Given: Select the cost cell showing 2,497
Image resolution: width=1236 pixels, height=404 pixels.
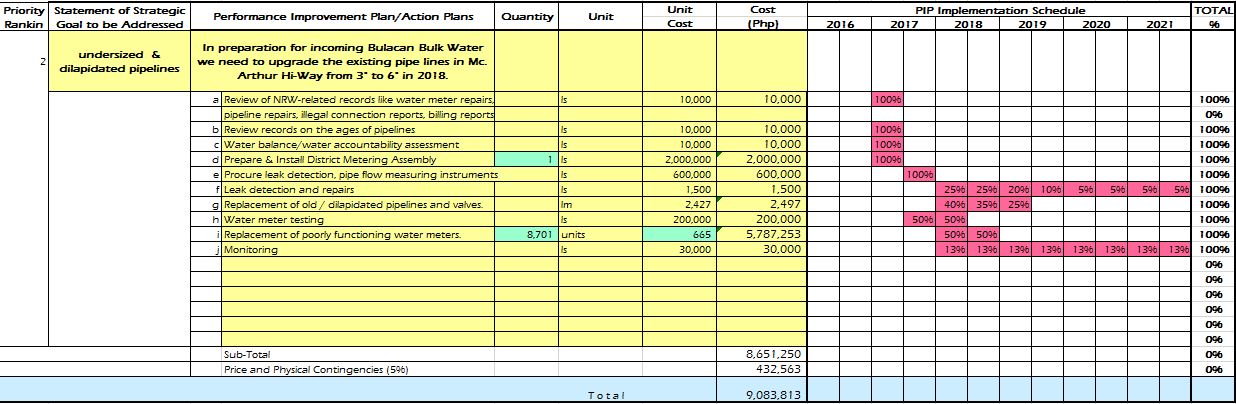Looking at the screenshot, I should [760, 205].
